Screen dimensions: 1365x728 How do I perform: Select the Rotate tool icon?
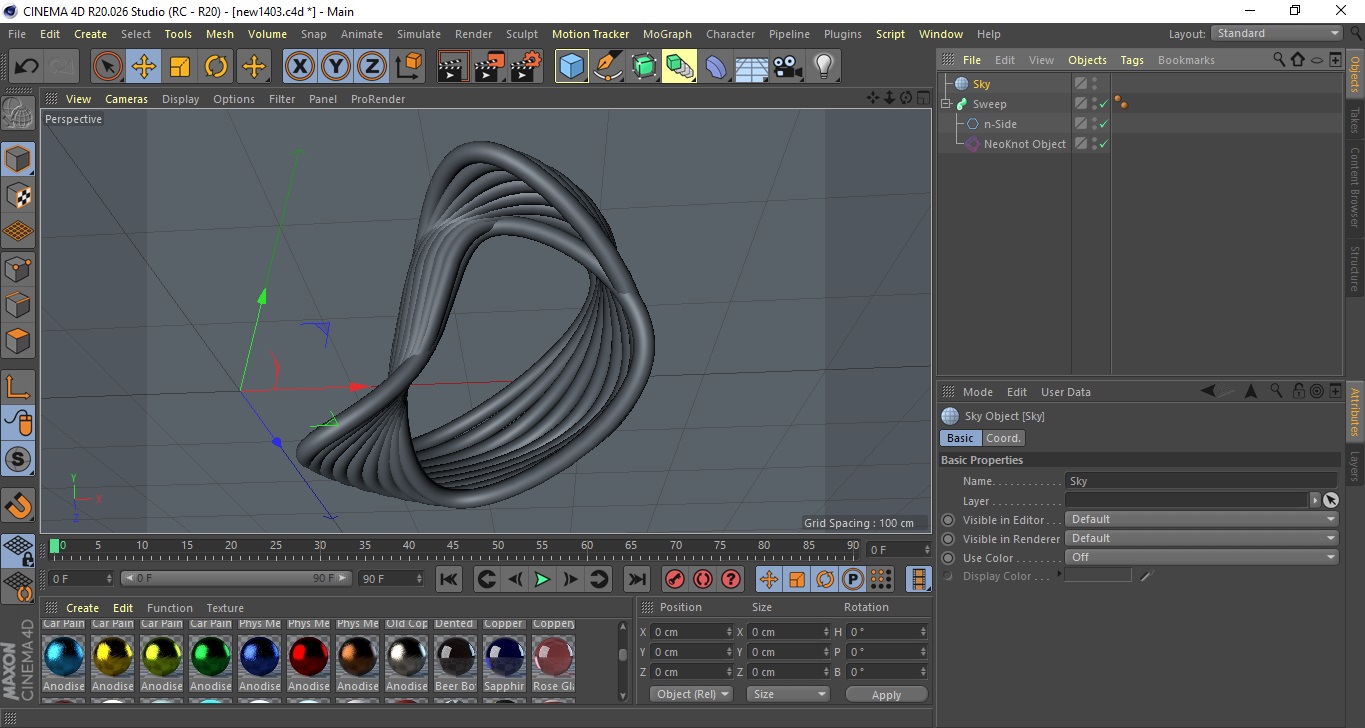[x=216, y=67]
